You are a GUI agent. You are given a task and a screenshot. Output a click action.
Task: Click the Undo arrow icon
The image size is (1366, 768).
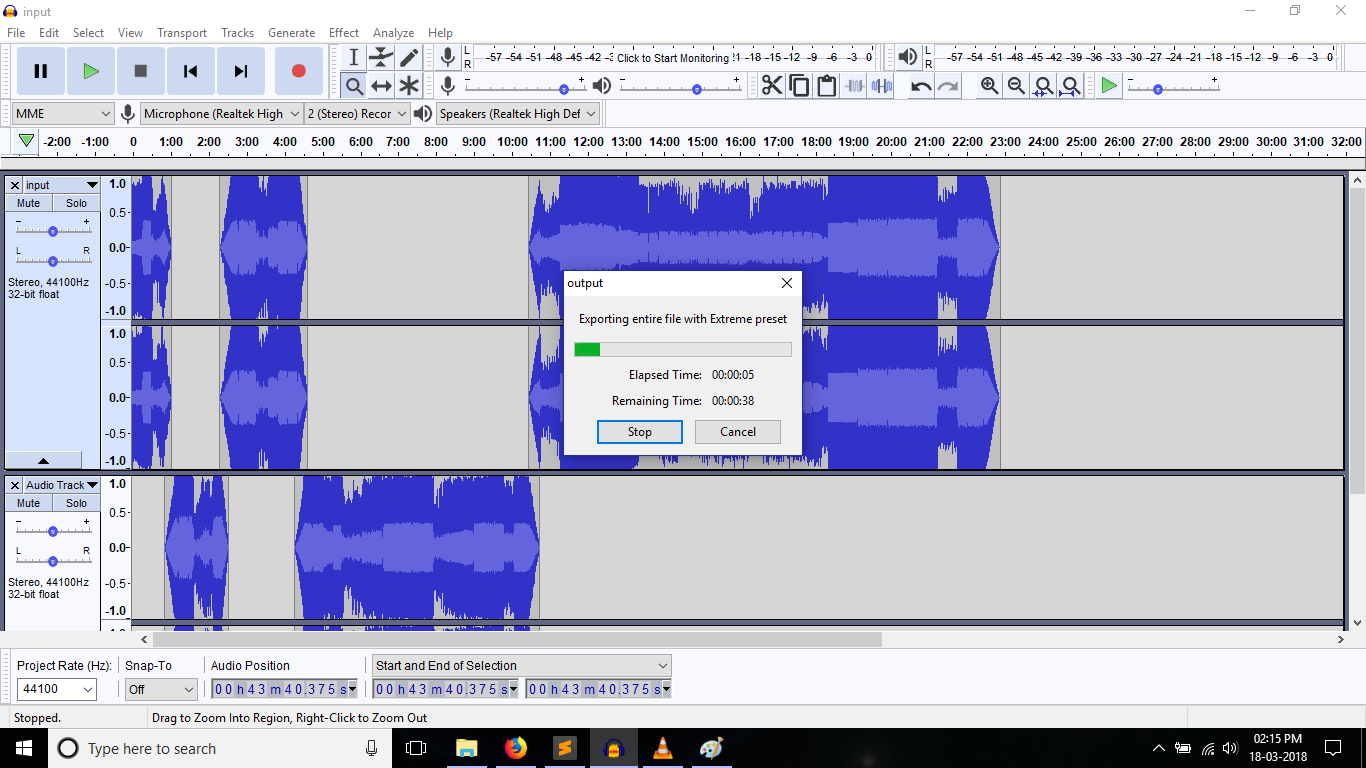tap(921, 86)
